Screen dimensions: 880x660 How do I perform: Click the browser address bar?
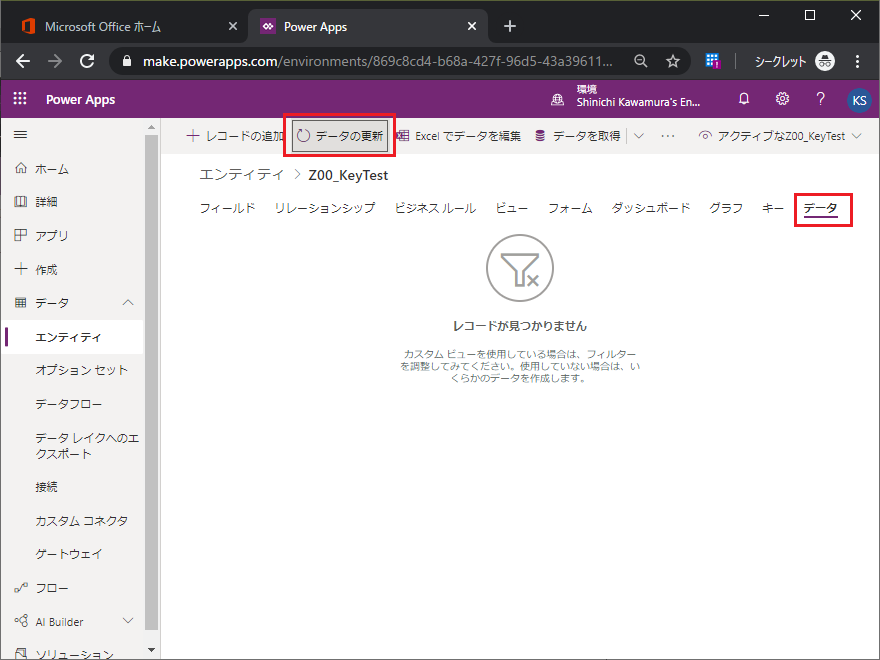(x=377, y=61)
